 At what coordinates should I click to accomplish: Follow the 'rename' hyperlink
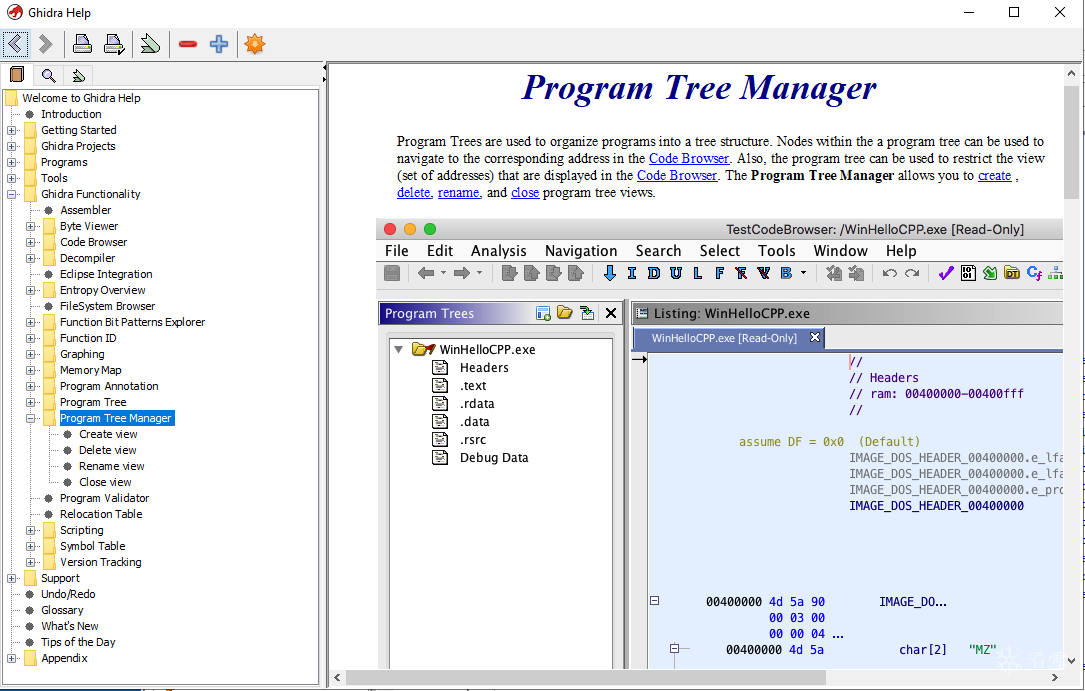(458, 193)
